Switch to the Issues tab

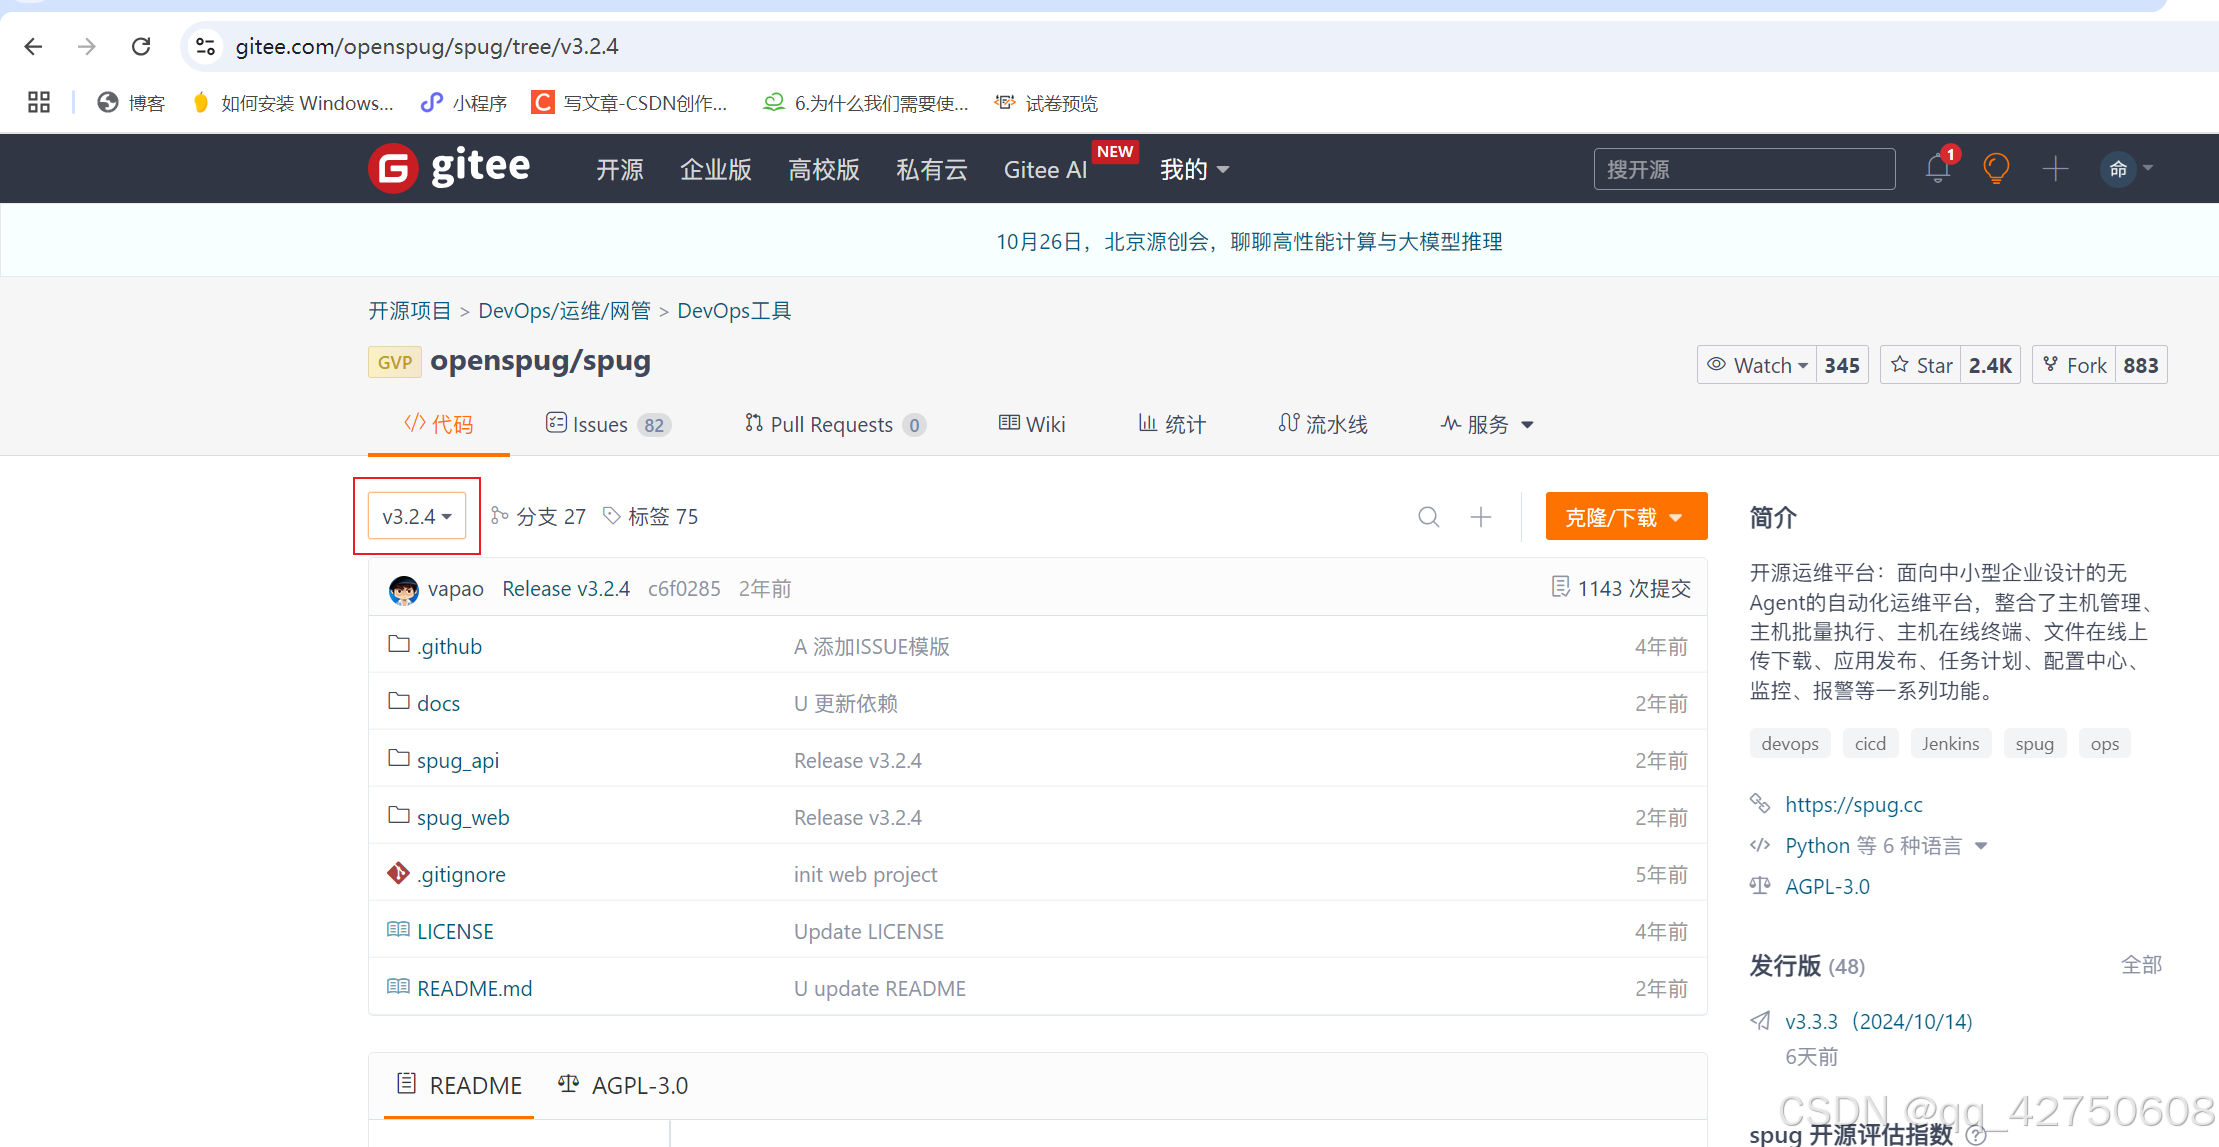[600, 425]
